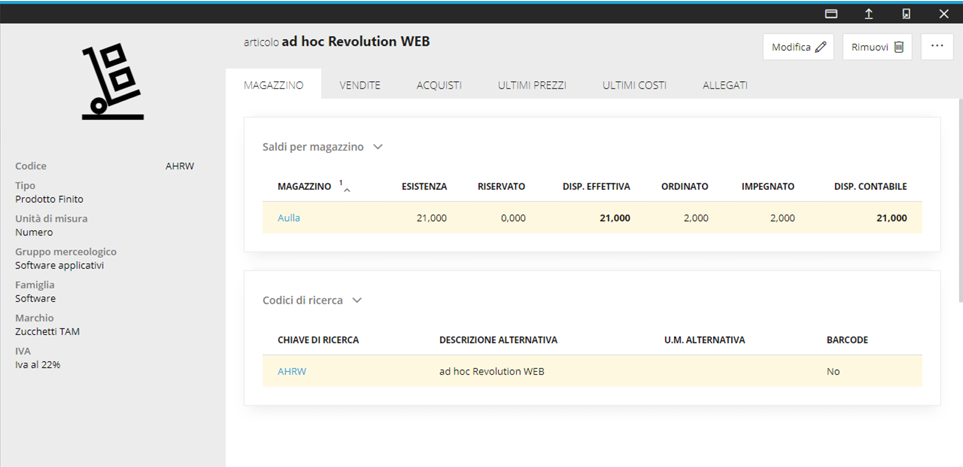Click the DISP. EFFETTIVA column header

[596, 186]
